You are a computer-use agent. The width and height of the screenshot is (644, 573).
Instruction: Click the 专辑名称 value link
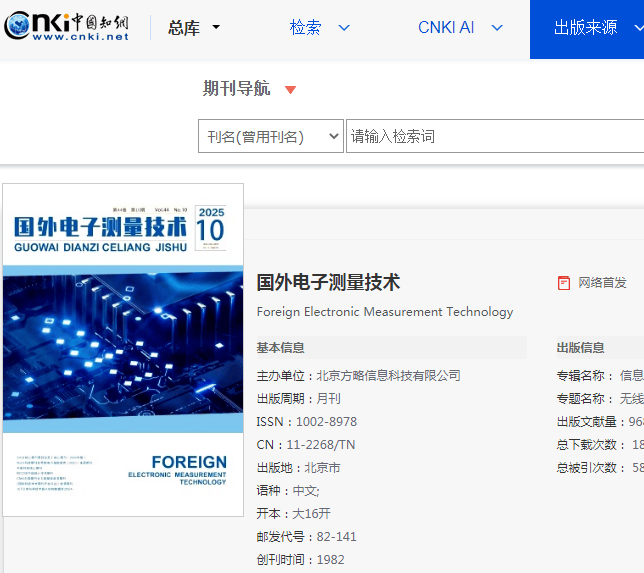631,376
